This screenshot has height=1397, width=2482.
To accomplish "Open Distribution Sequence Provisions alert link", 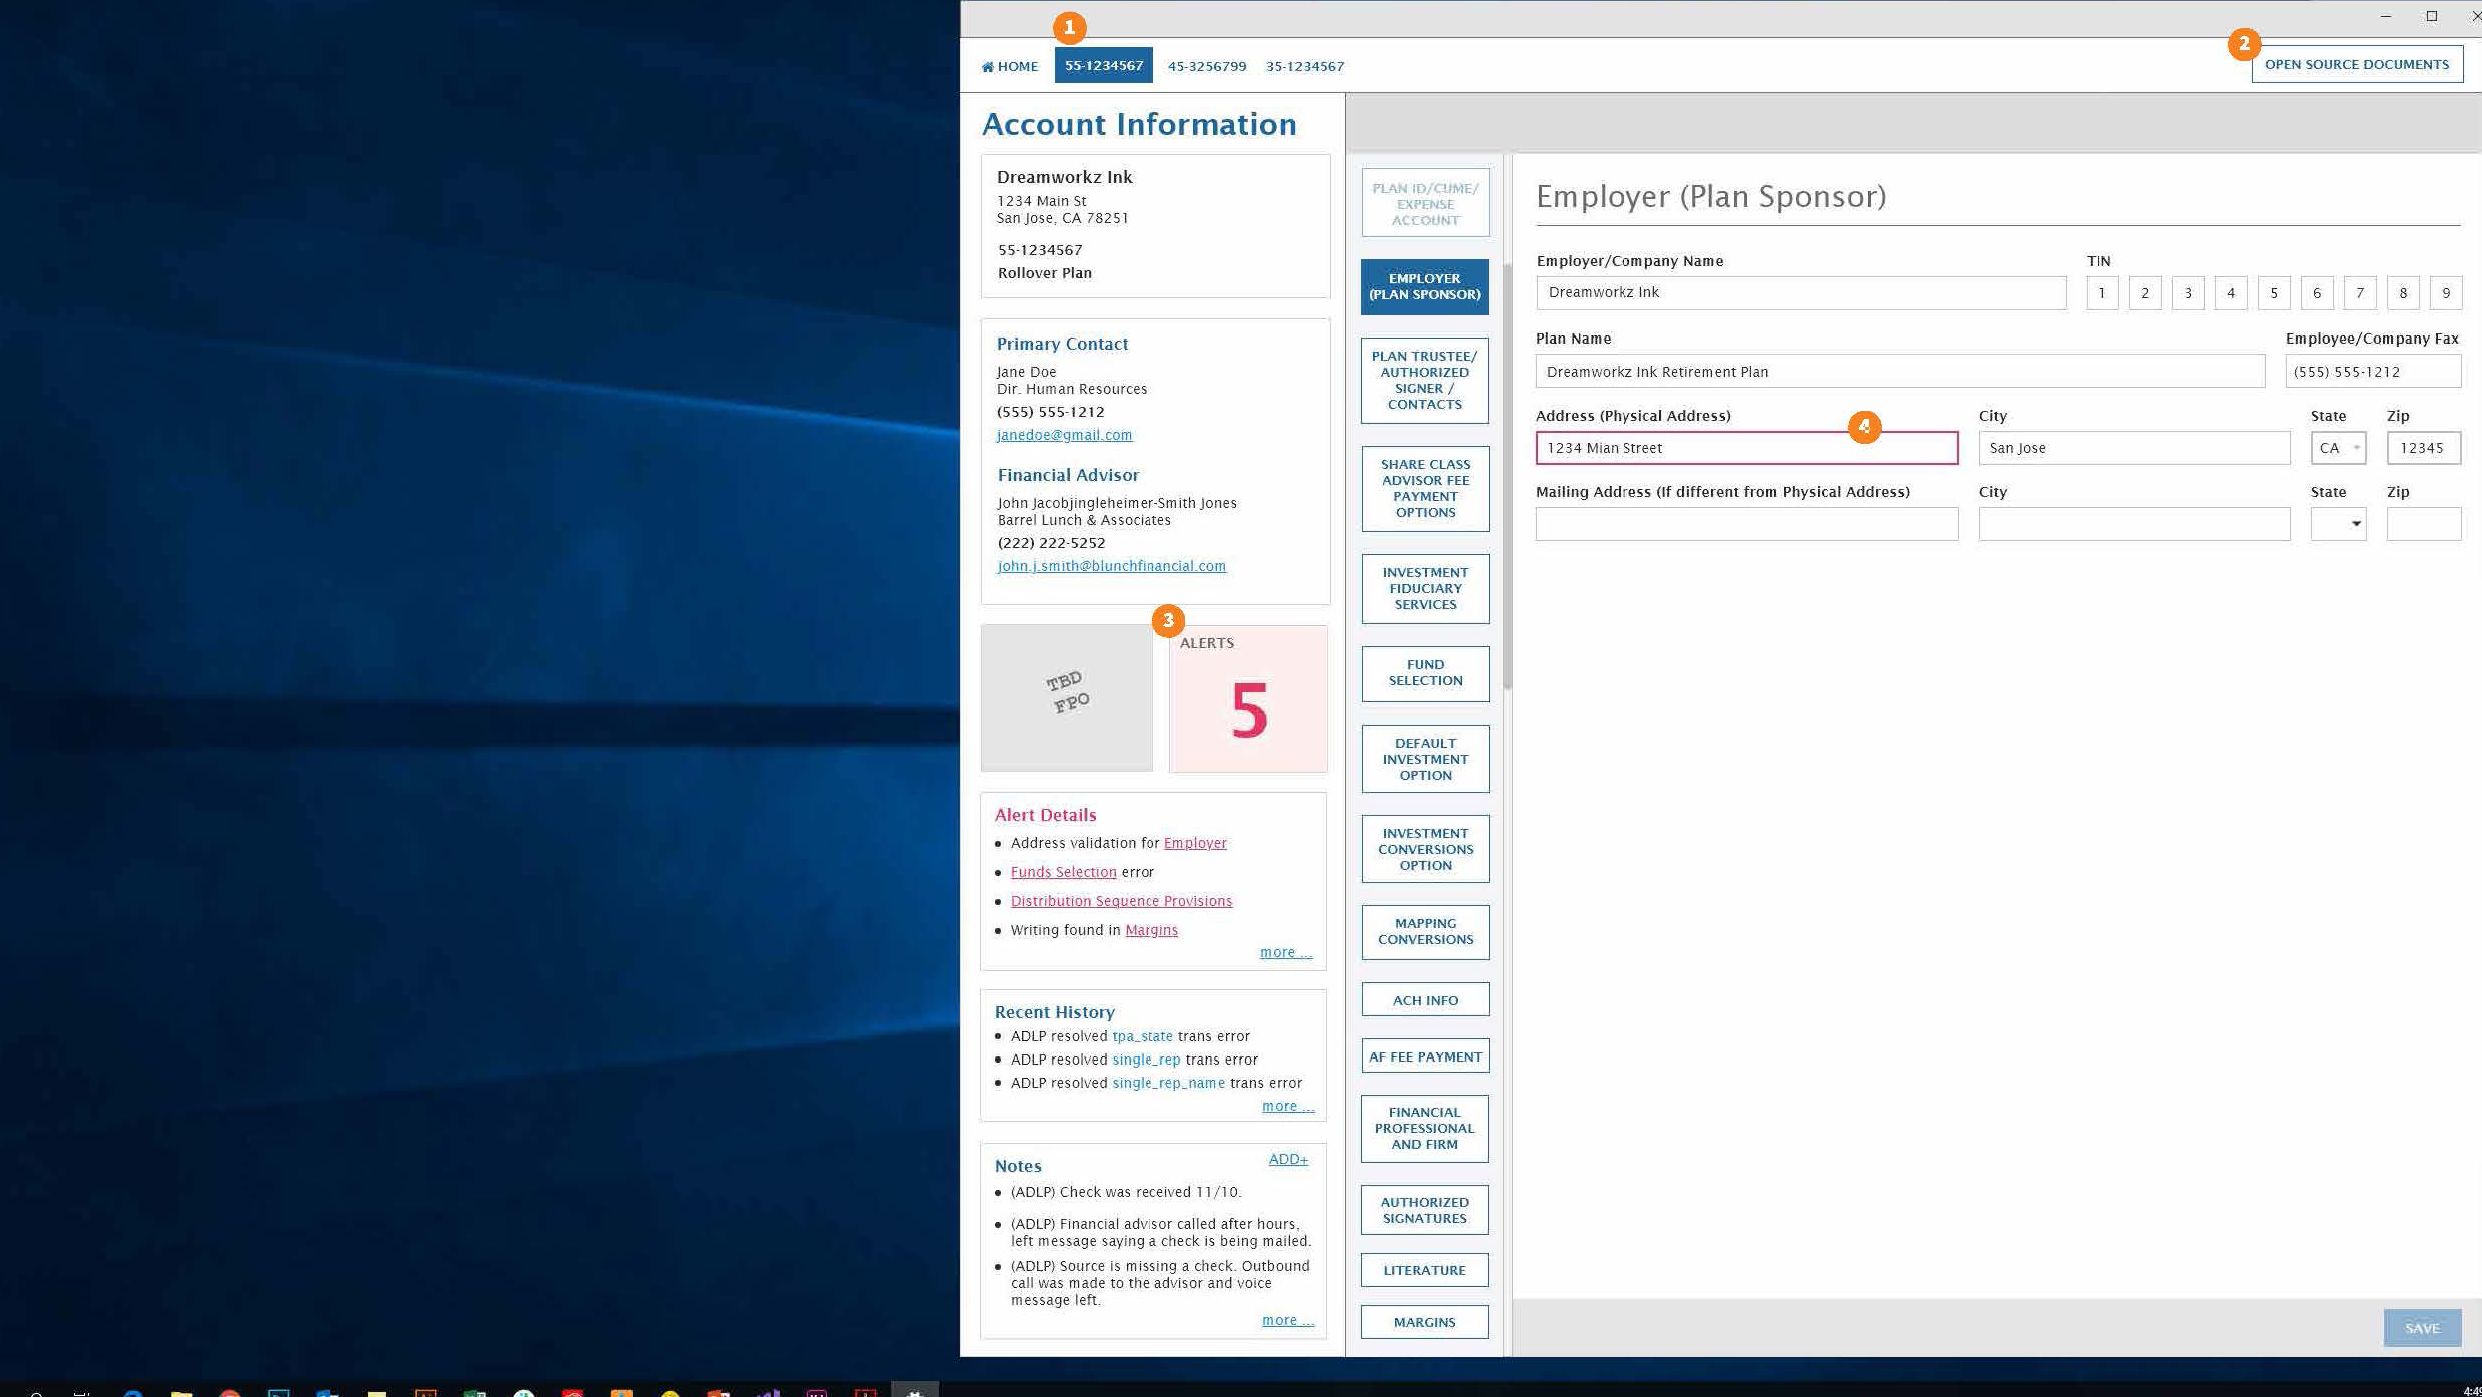I will click(1121, 901).
